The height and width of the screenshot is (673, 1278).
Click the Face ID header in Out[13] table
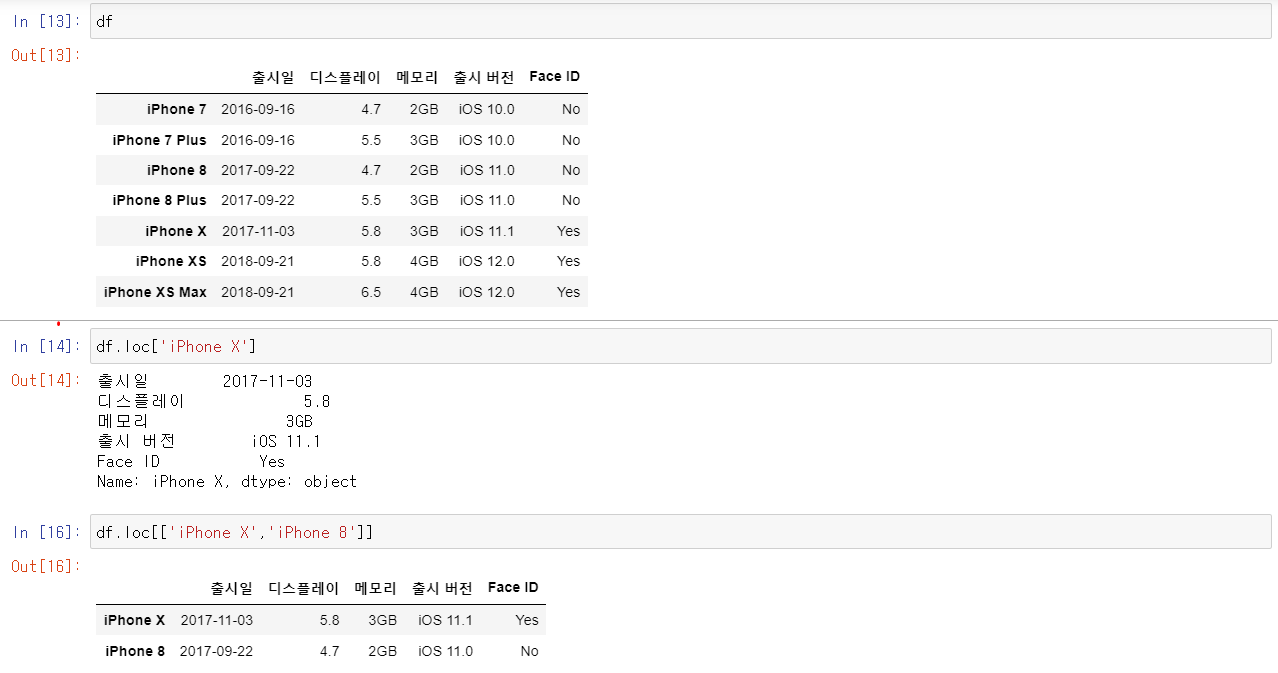tap(555, 77)
